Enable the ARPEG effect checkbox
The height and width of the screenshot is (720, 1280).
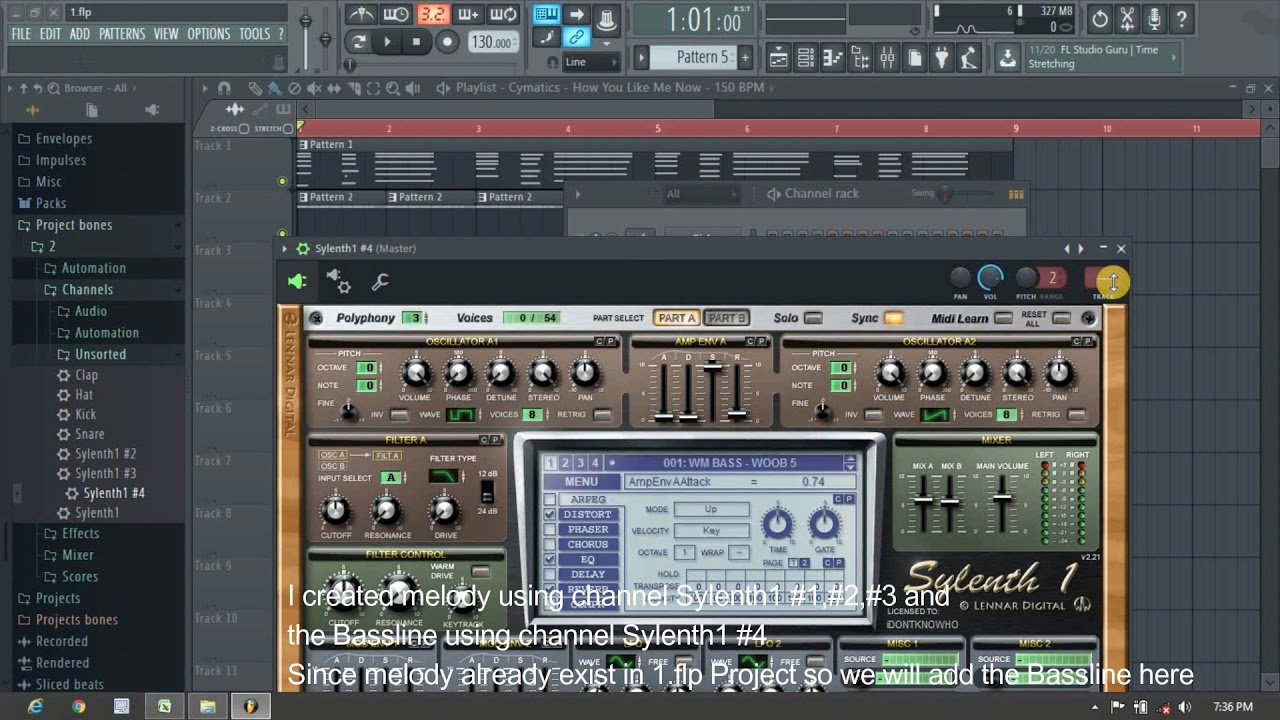(550, 499)
